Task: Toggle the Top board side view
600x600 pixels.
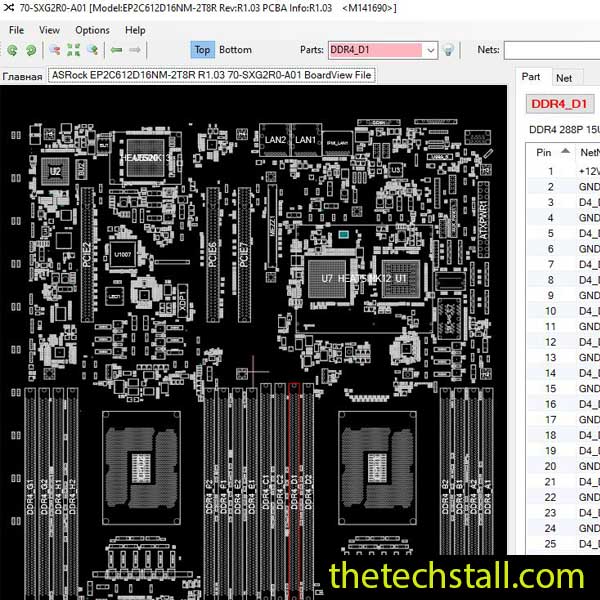Action: tap(202, 50)
